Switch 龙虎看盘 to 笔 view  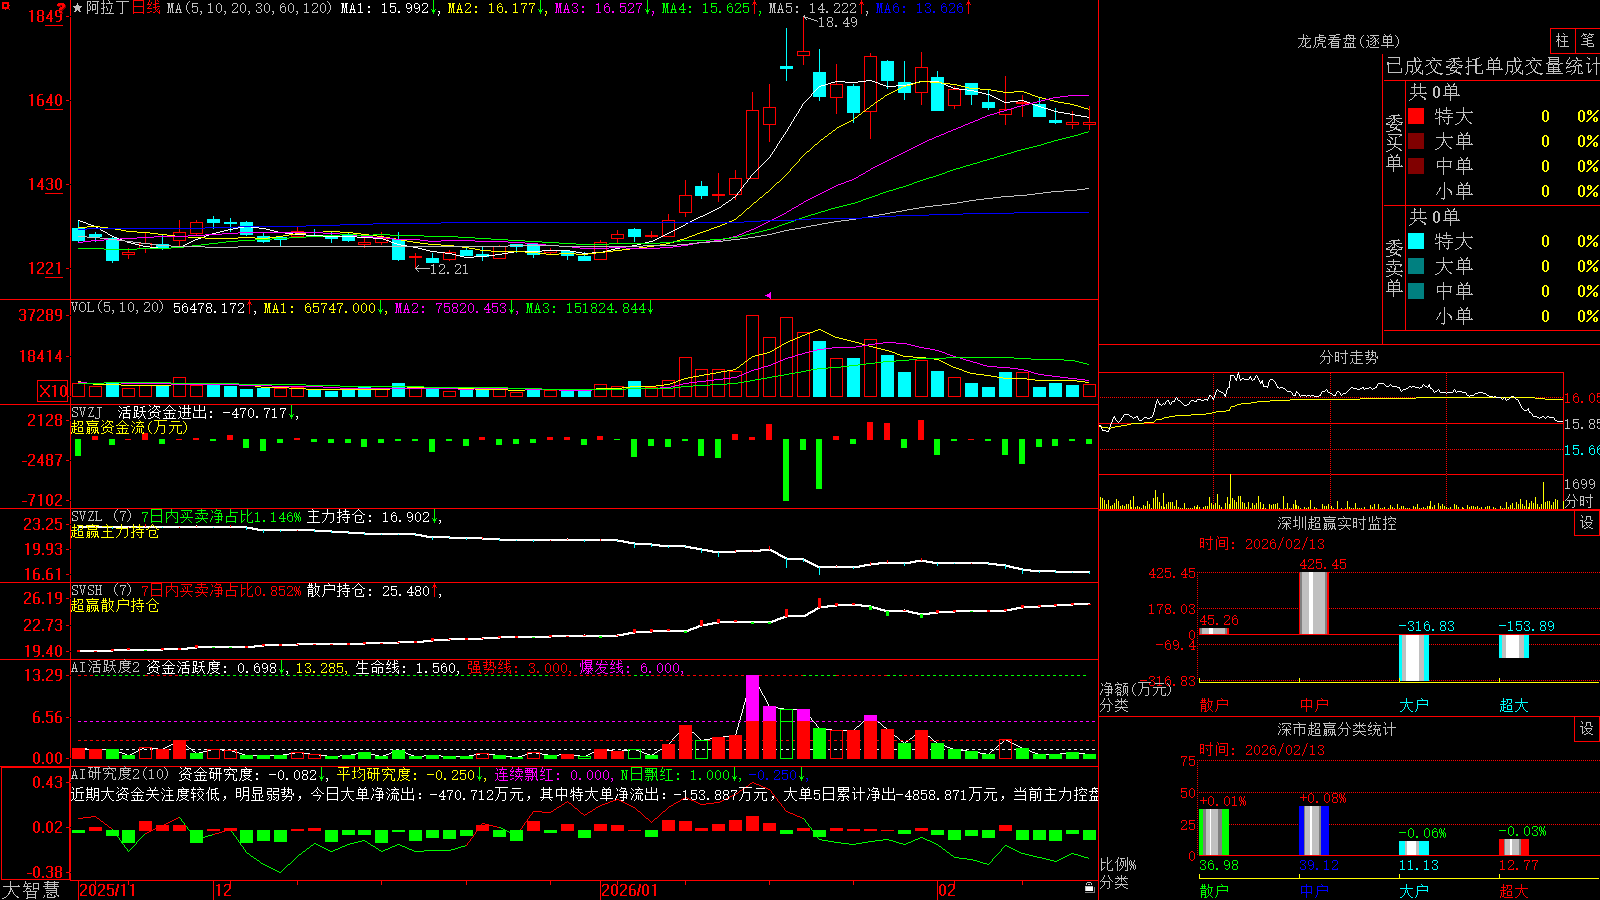click(1587, 41)
